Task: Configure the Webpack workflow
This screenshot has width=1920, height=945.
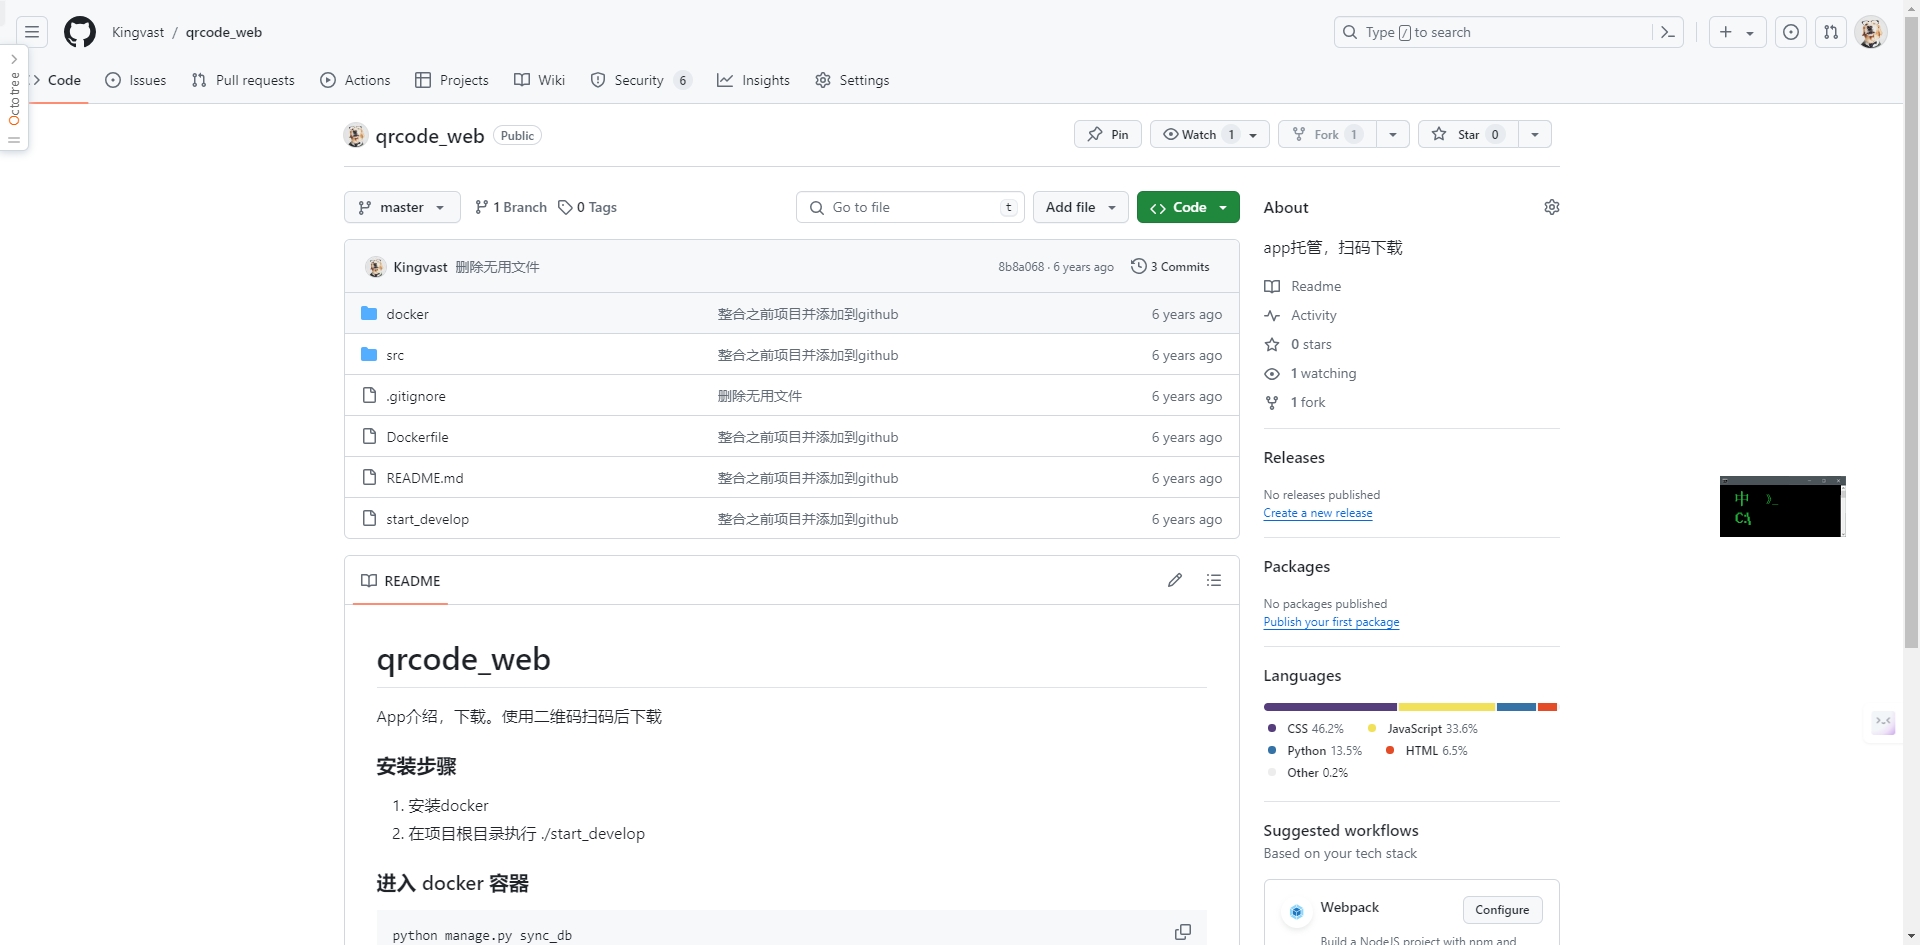Action: 1502,910
